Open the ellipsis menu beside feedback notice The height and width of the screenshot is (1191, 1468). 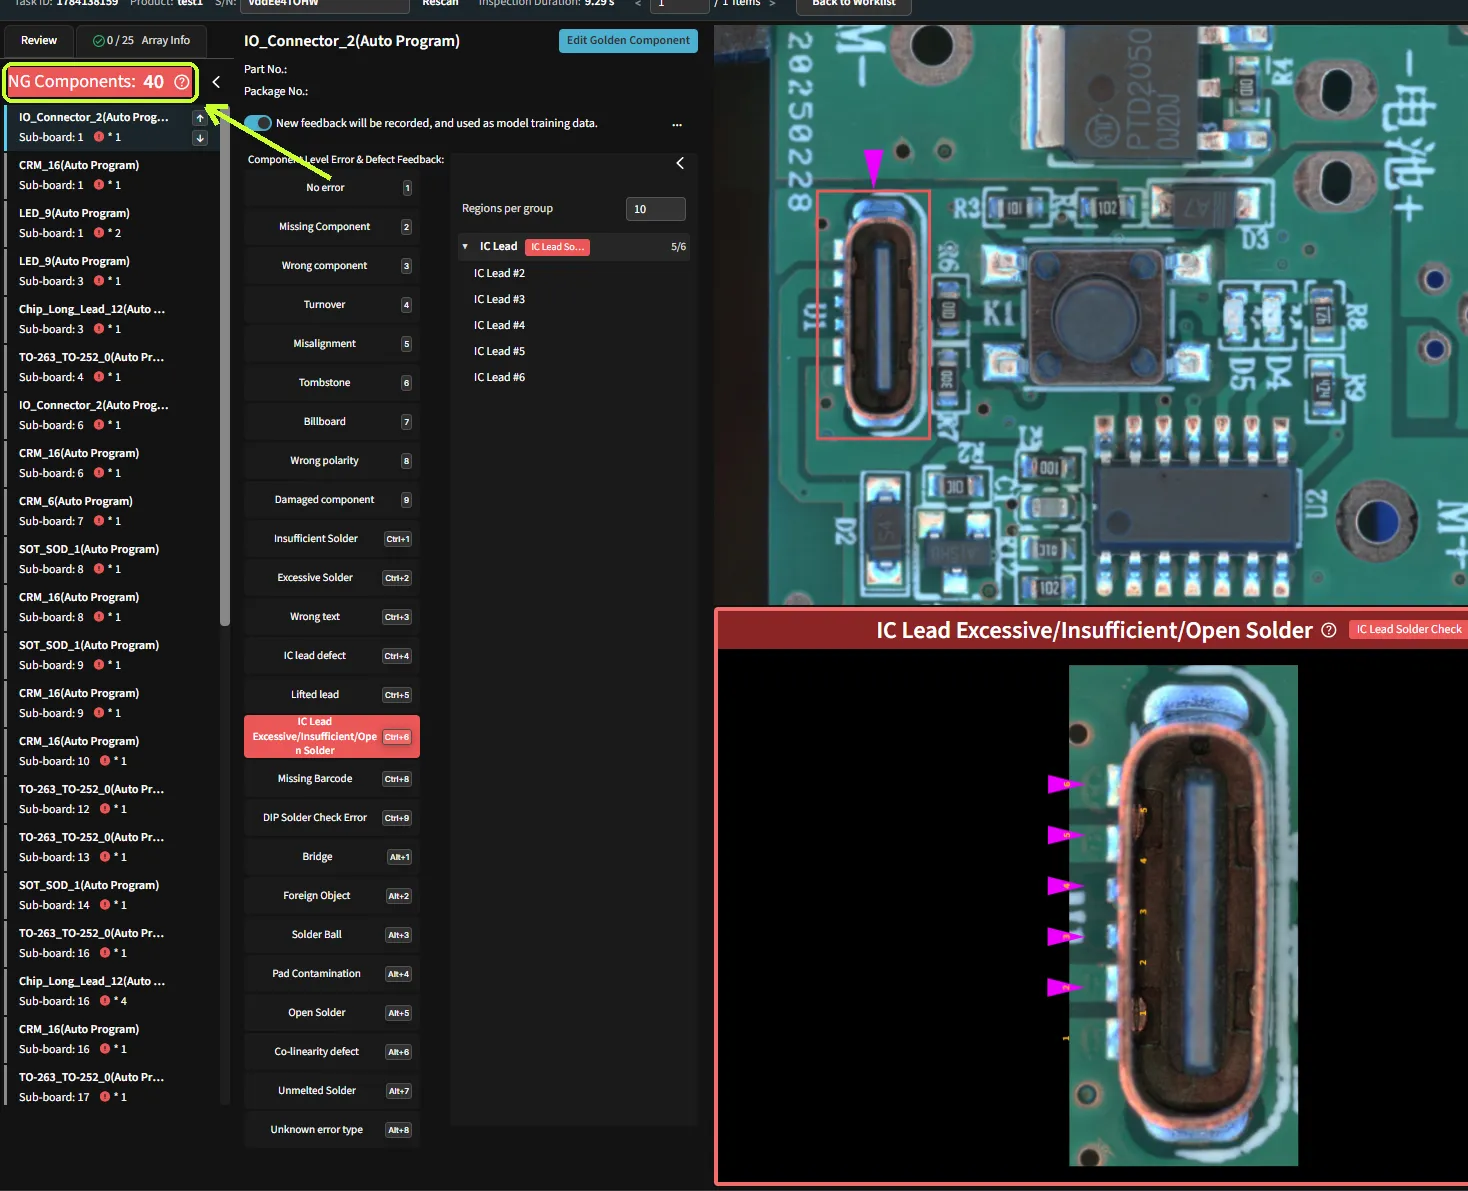(677, 124)
